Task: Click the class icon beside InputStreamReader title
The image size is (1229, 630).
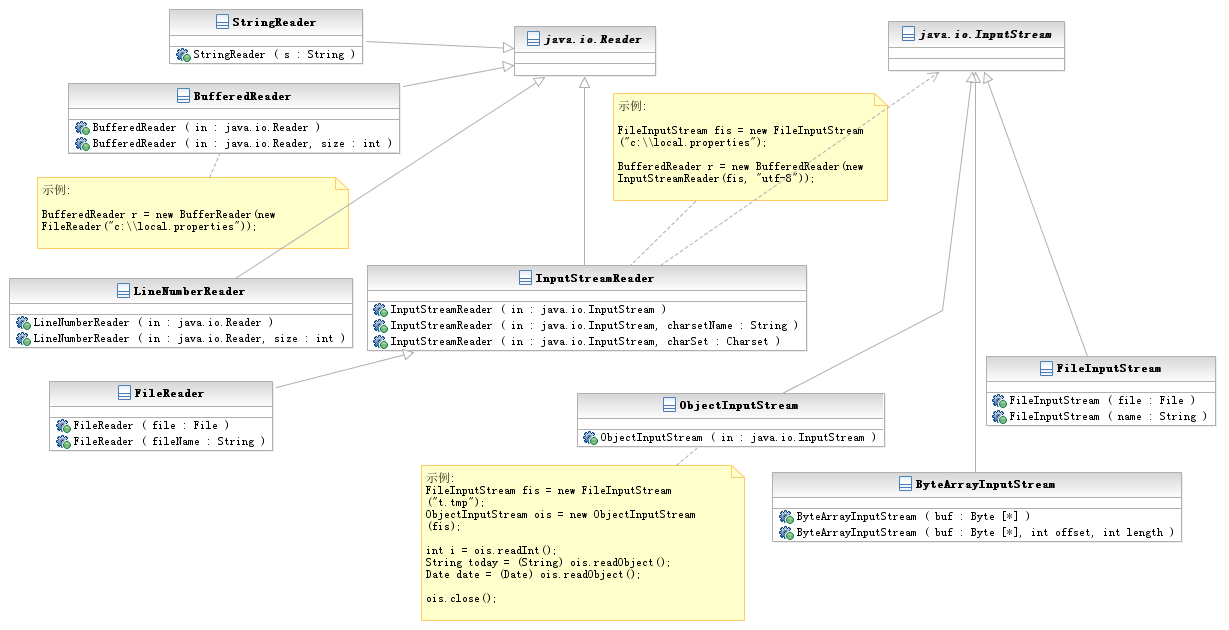Action: pyautogui.click(x=526, y=278)
